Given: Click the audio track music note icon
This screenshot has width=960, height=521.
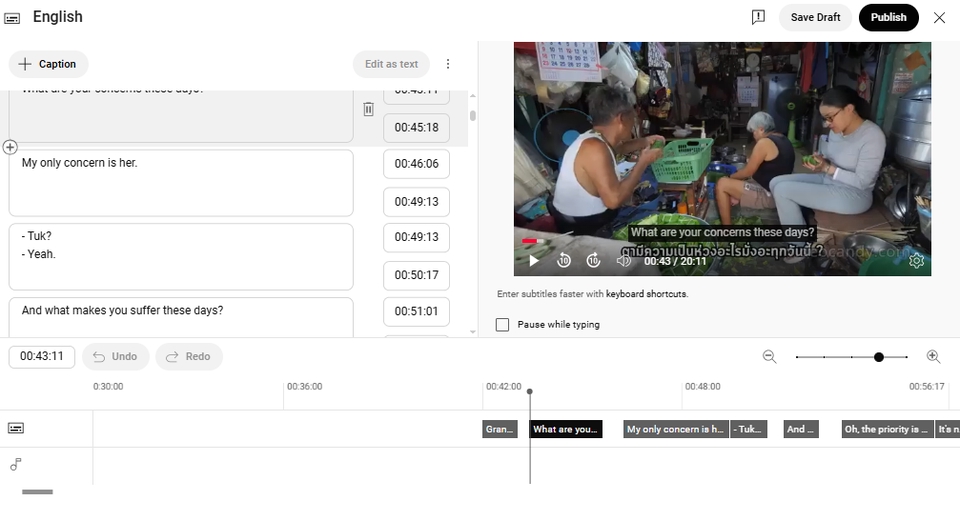Looking at the screenshot, I should (x=16, y=465).
